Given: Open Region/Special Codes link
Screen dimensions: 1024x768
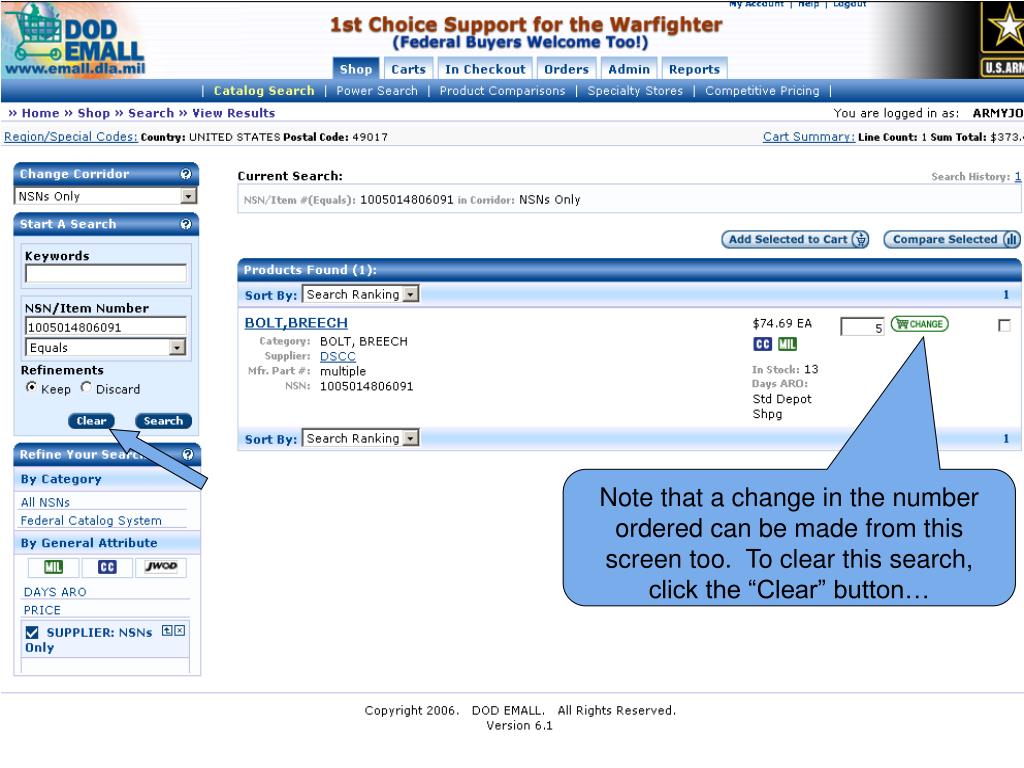Looking at the screenshot, I should 71,136.
